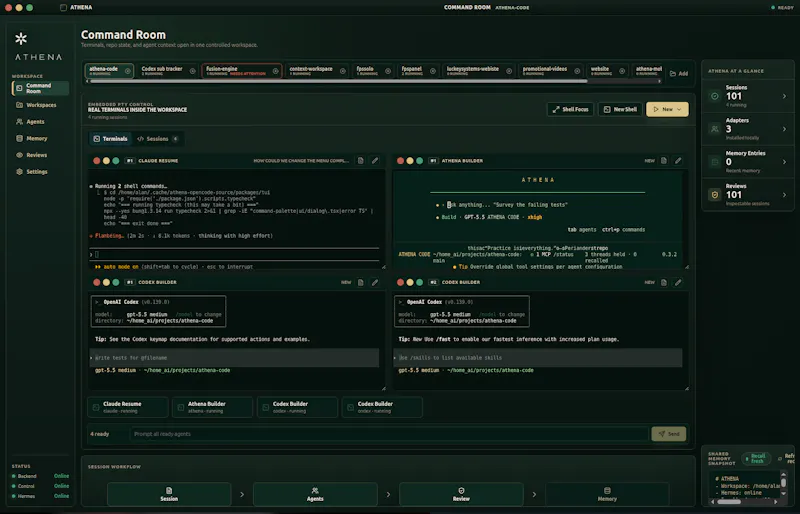800x514 pixels.
Task: Open the New dropdown button
Action: tap(667, 109)
